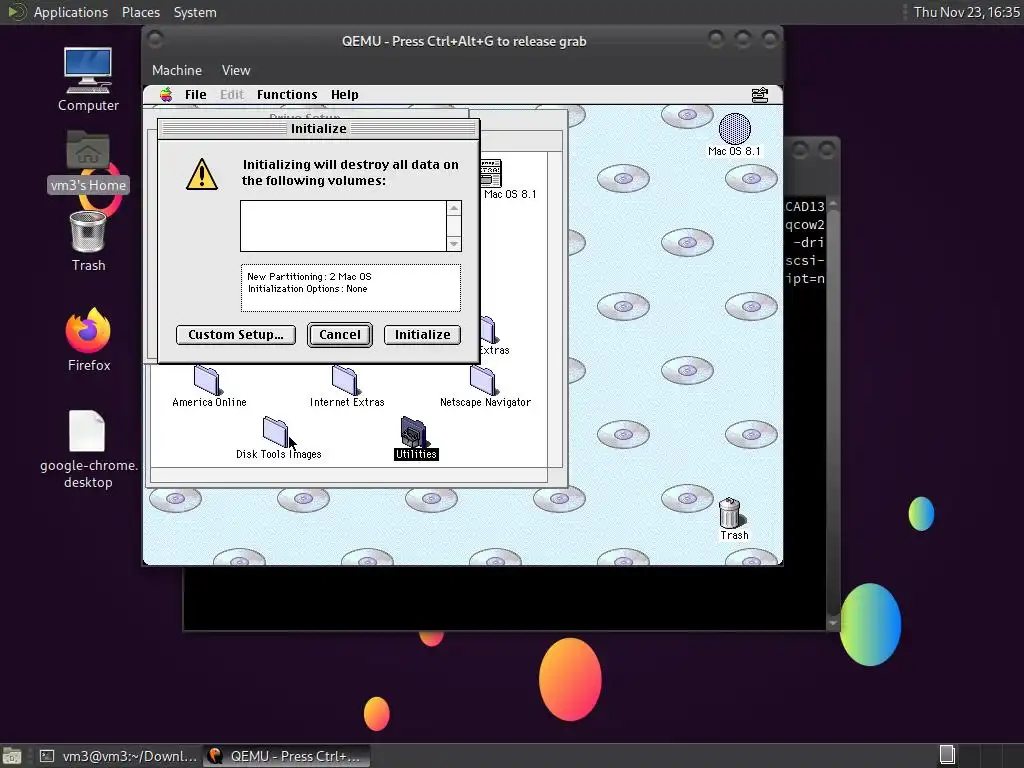Click the 'New Partitioning: 2 Mac OS' text

pos(309,277)
